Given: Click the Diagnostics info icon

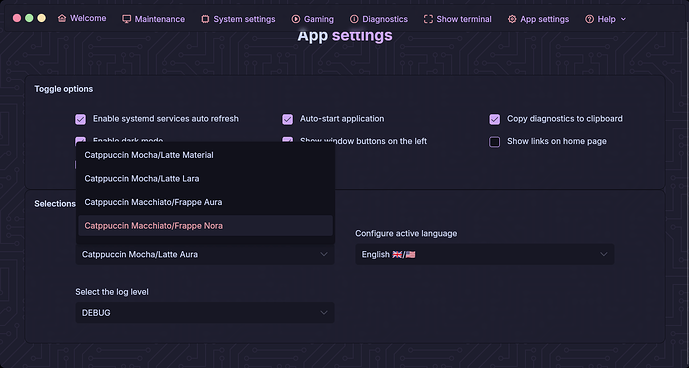Looking at the screenshot, I should (354, 19).
